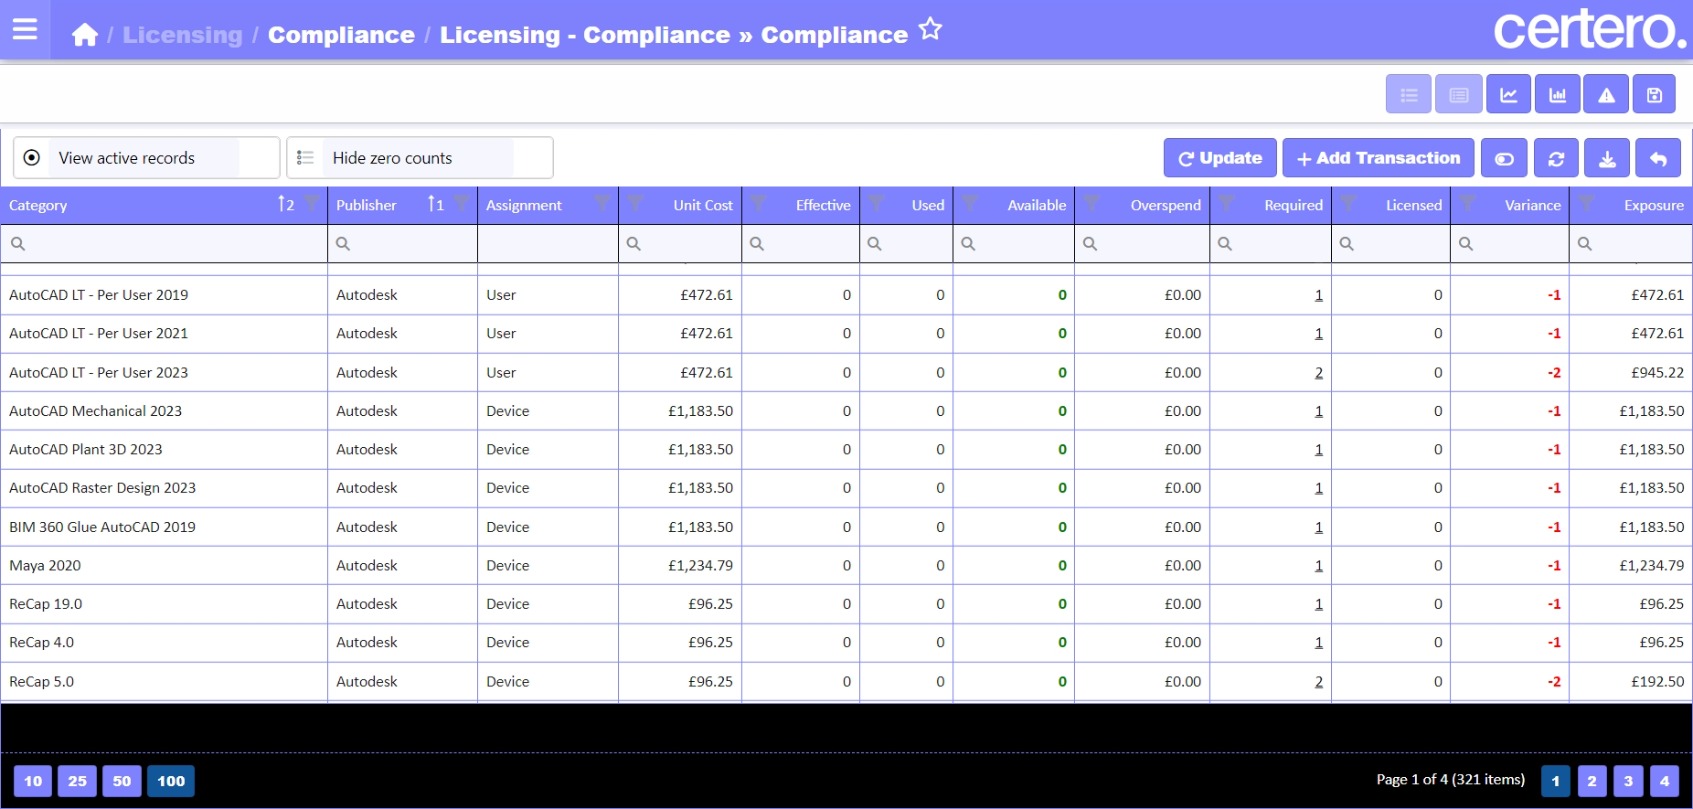This screenshot has width=1693, height=809.
Task: Open the View active records dropdown
Action: tap(146, 158)
